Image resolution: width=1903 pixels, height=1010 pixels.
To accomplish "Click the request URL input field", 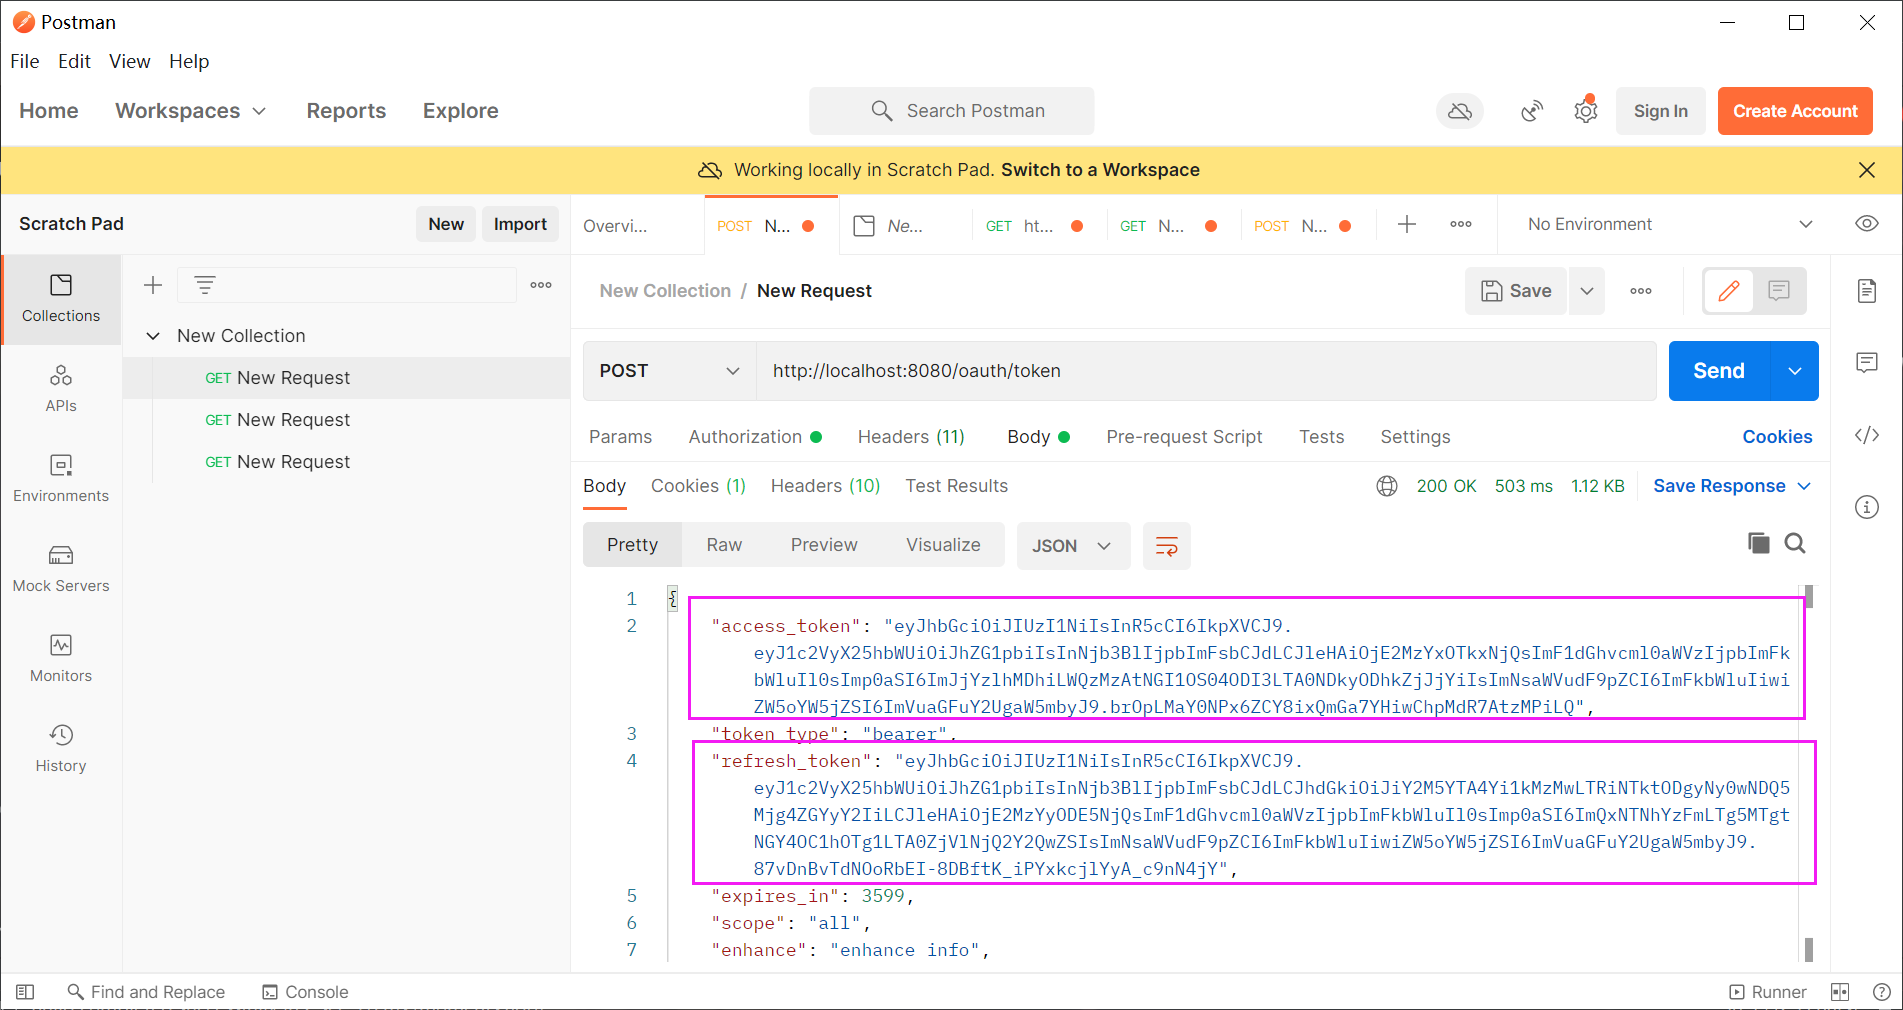I will click(1206, 371).
